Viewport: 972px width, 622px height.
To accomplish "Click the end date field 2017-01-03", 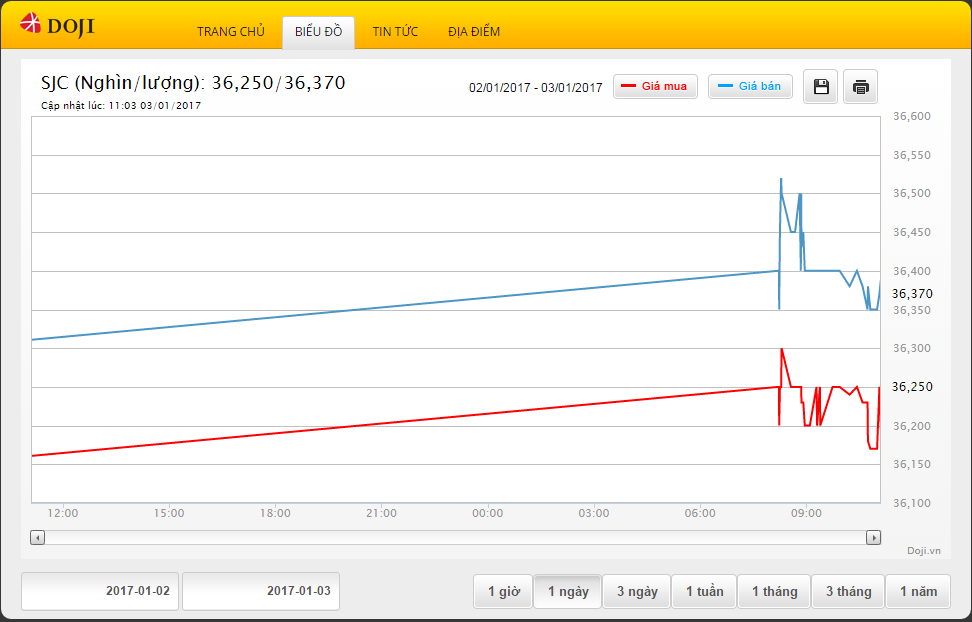I will pyautogui.click(x=261, y=591).
